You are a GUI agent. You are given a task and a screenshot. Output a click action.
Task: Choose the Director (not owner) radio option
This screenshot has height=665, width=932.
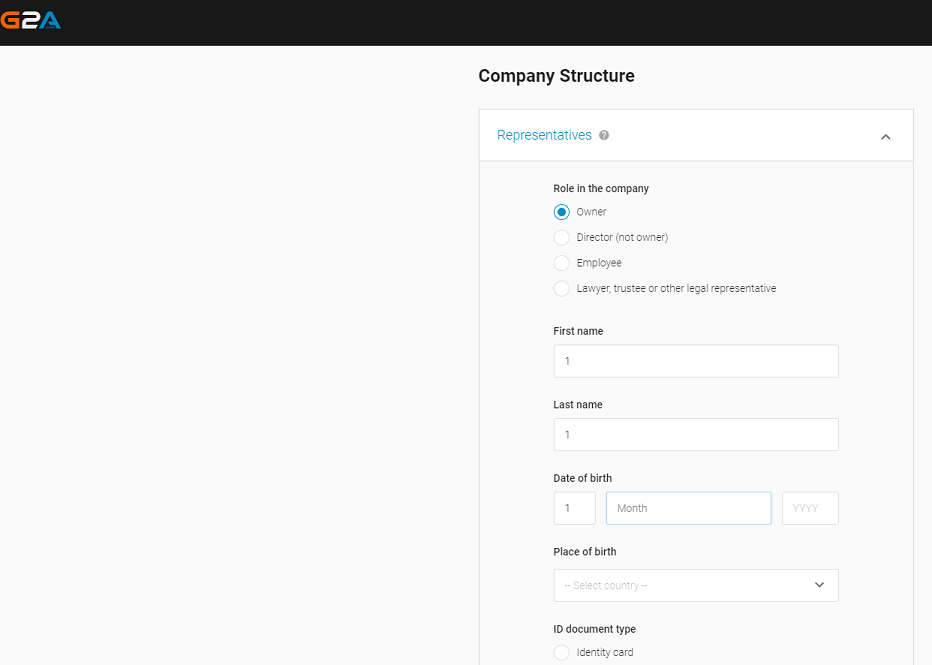coord(561,238)
